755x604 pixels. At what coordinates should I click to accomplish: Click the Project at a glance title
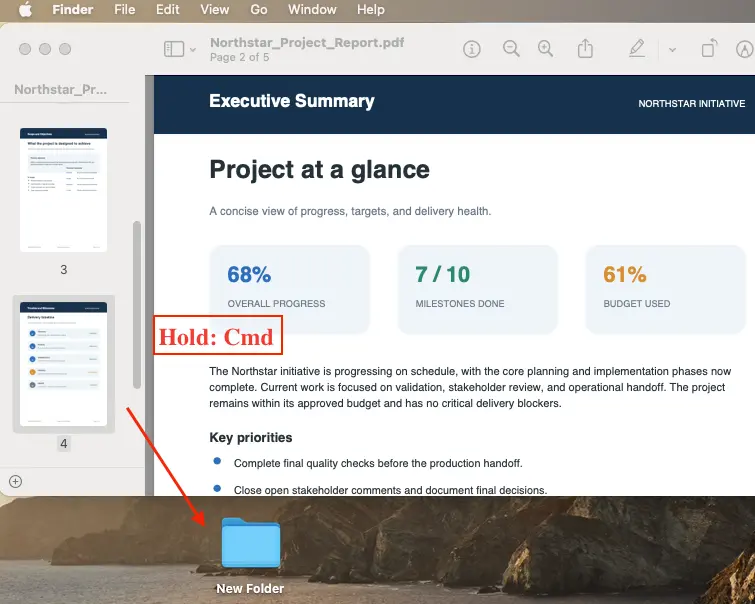coord(319,170)
